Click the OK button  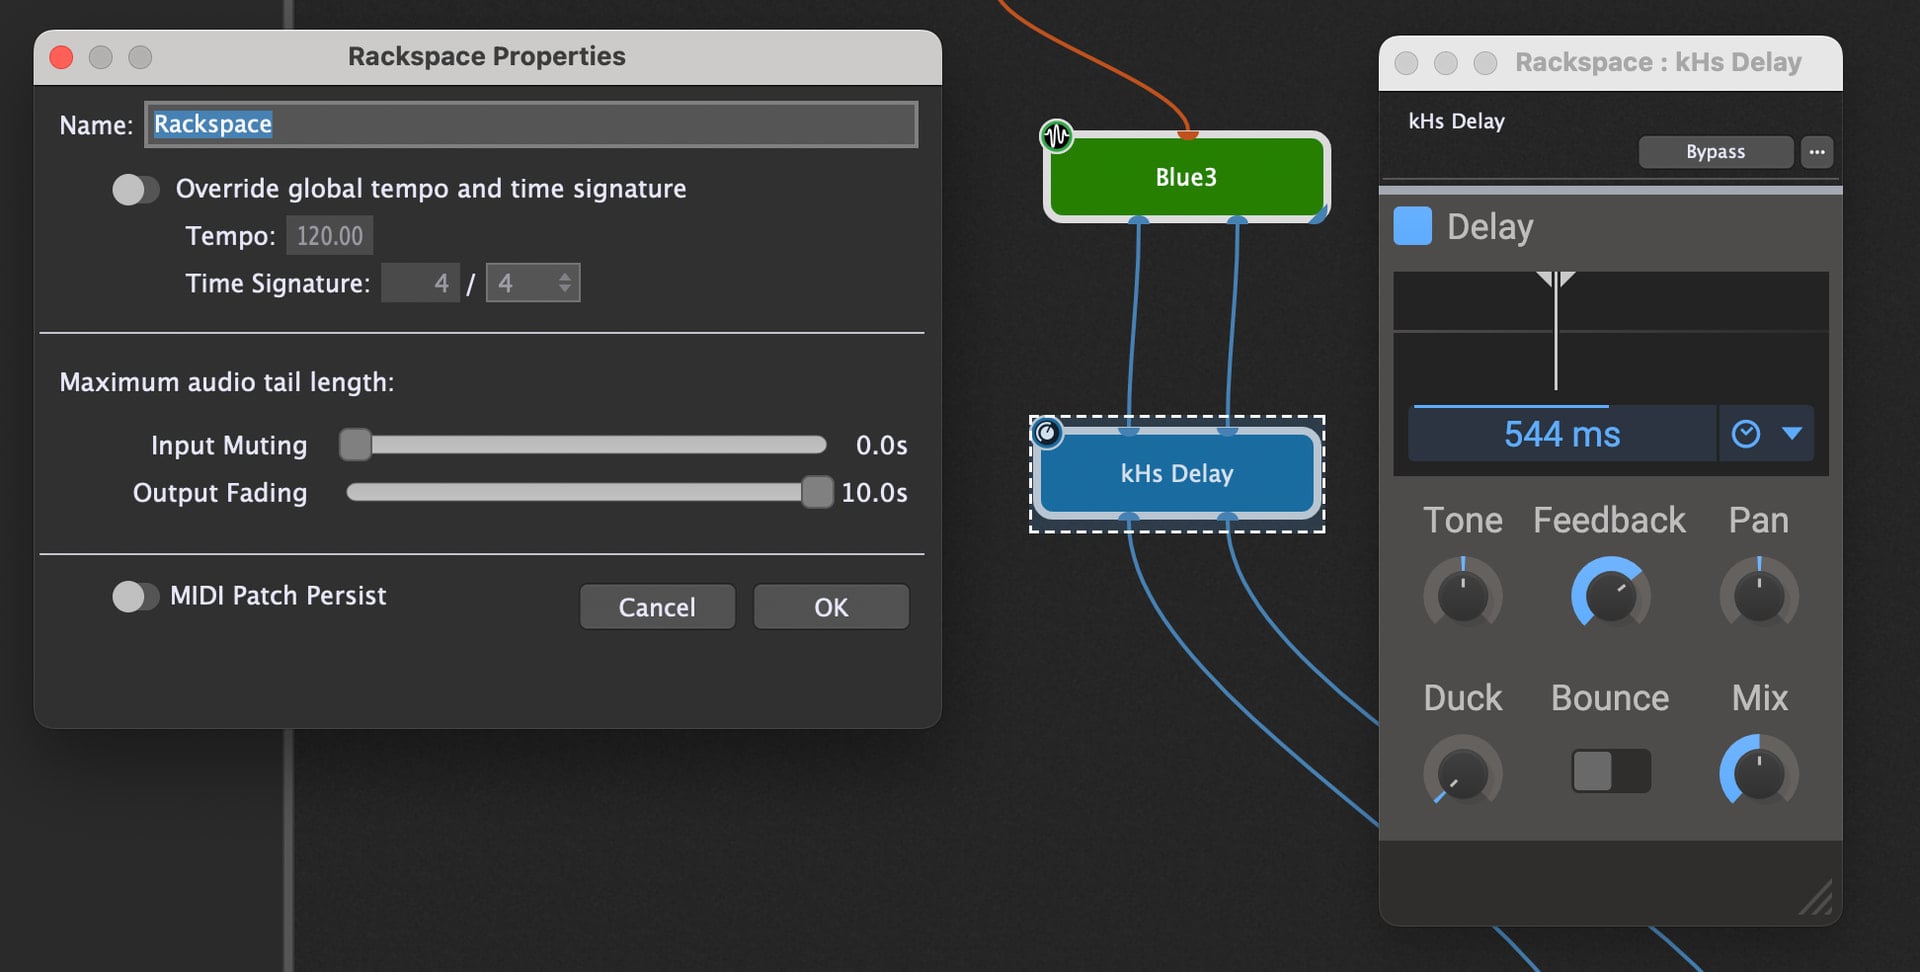(x=831, y=607)
